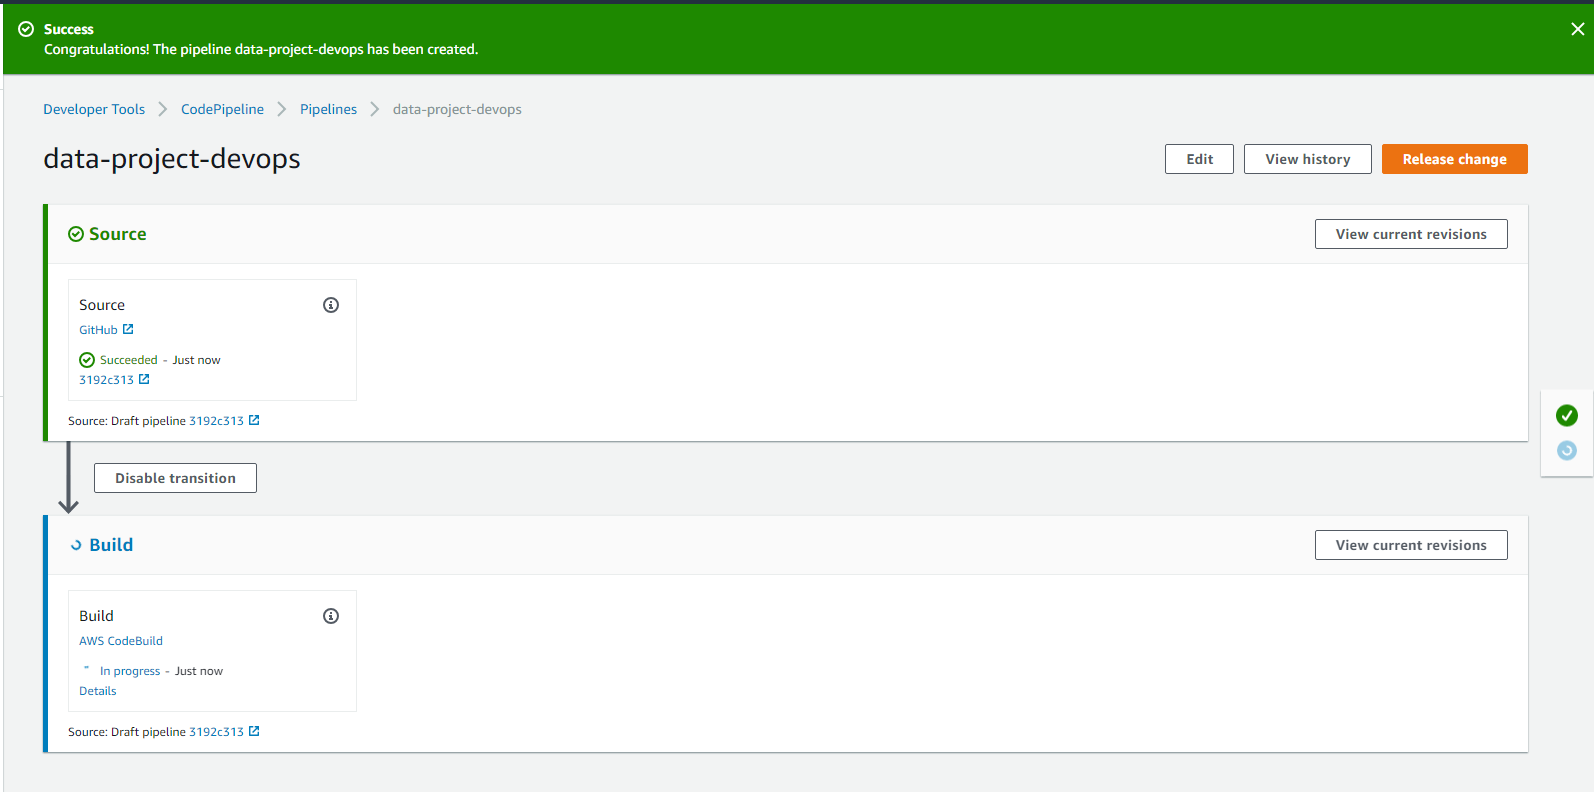1594x792 pixels.
Task: Open View history for the pipeline
Action: 1307,159
